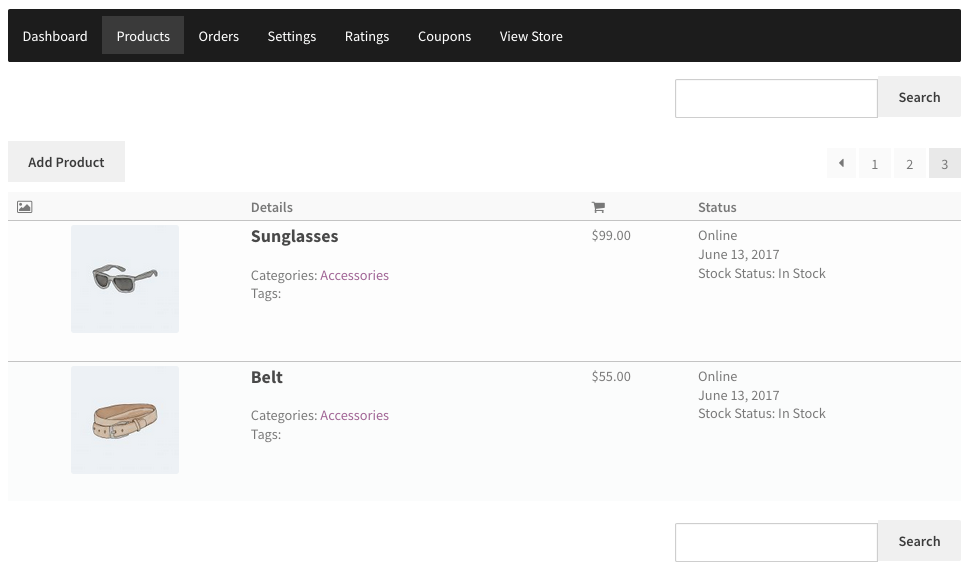Select the Coupons tab
This screenshot has width=972, height=574.
point(444,36)
